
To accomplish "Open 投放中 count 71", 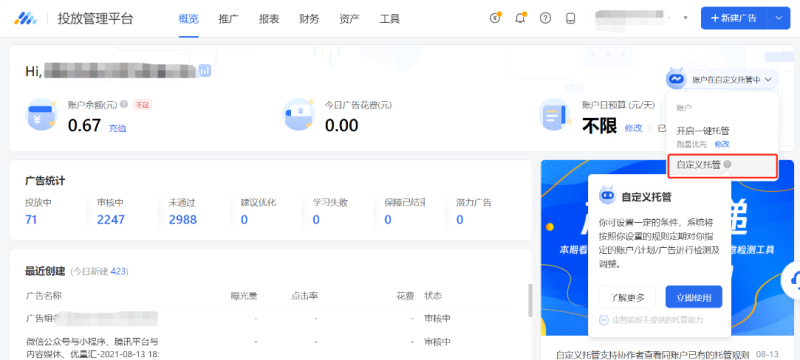I will click(x=31, y=220).
